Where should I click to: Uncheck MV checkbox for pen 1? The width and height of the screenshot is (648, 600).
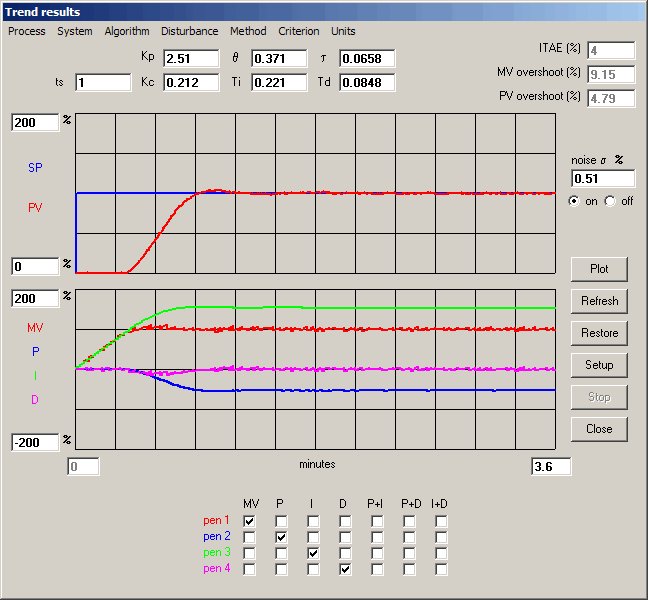pyautogui.click(x=250, y=521)
